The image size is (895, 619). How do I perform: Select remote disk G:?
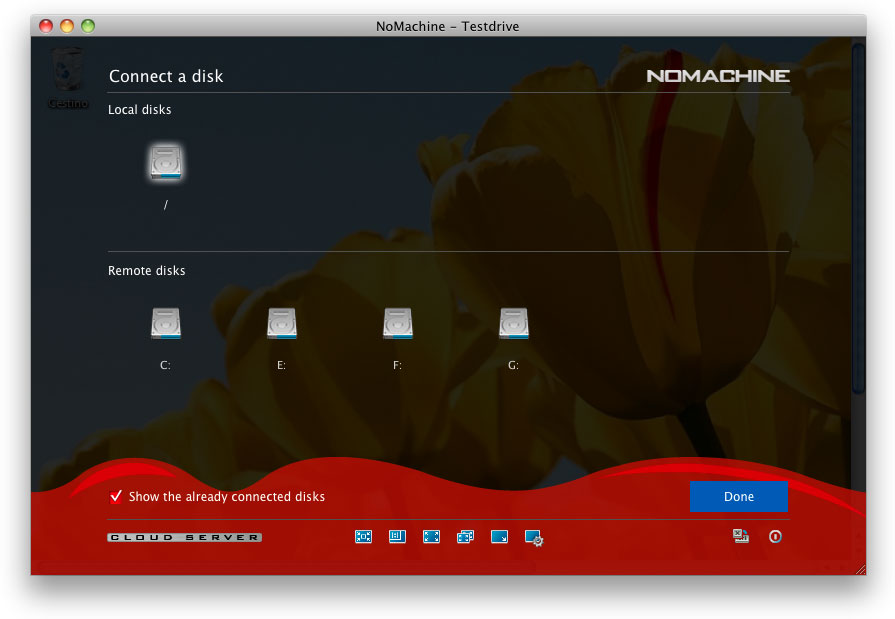[514, 324]
